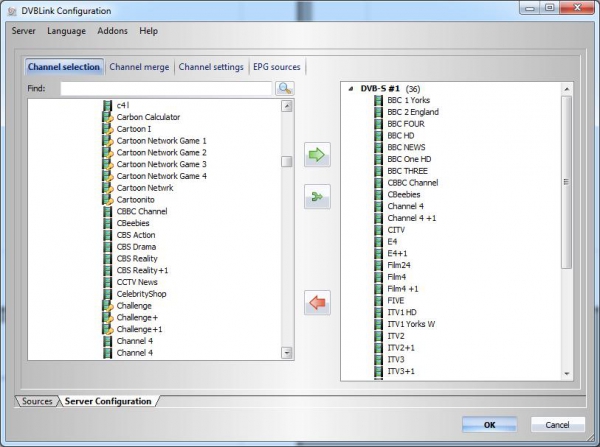
Task: Click the film icon beside FIVE
Action: pyautogui.click(x=378, y=300)
